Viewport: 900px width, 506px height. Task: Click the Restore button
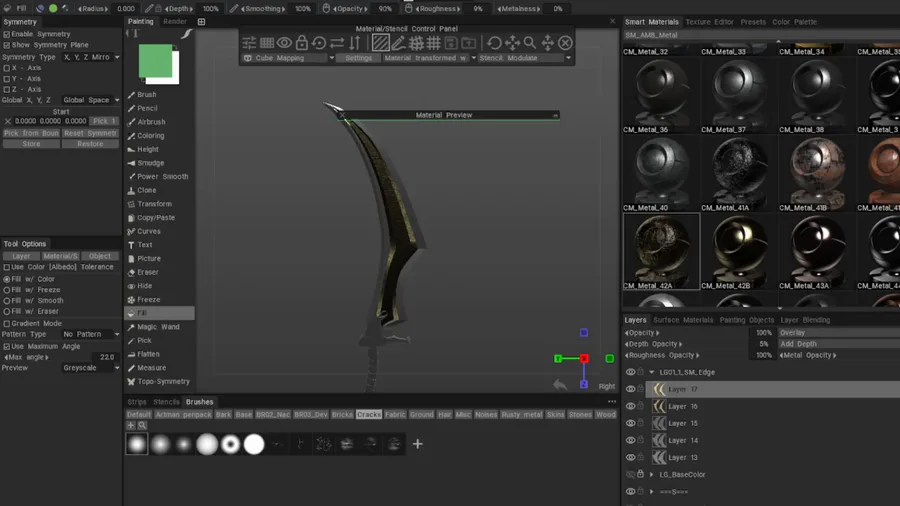click(x=91, y=144)
